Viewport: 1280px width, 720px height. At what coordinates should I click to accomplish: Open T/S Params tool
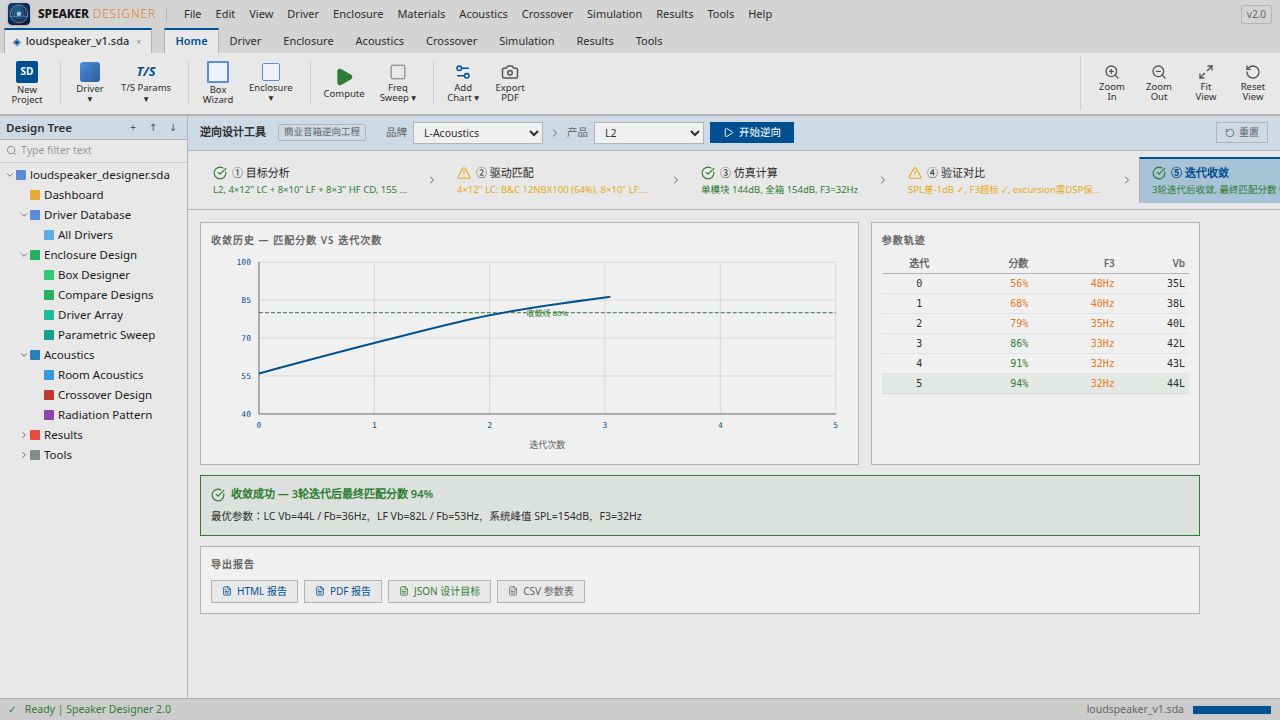click(146, 82)
